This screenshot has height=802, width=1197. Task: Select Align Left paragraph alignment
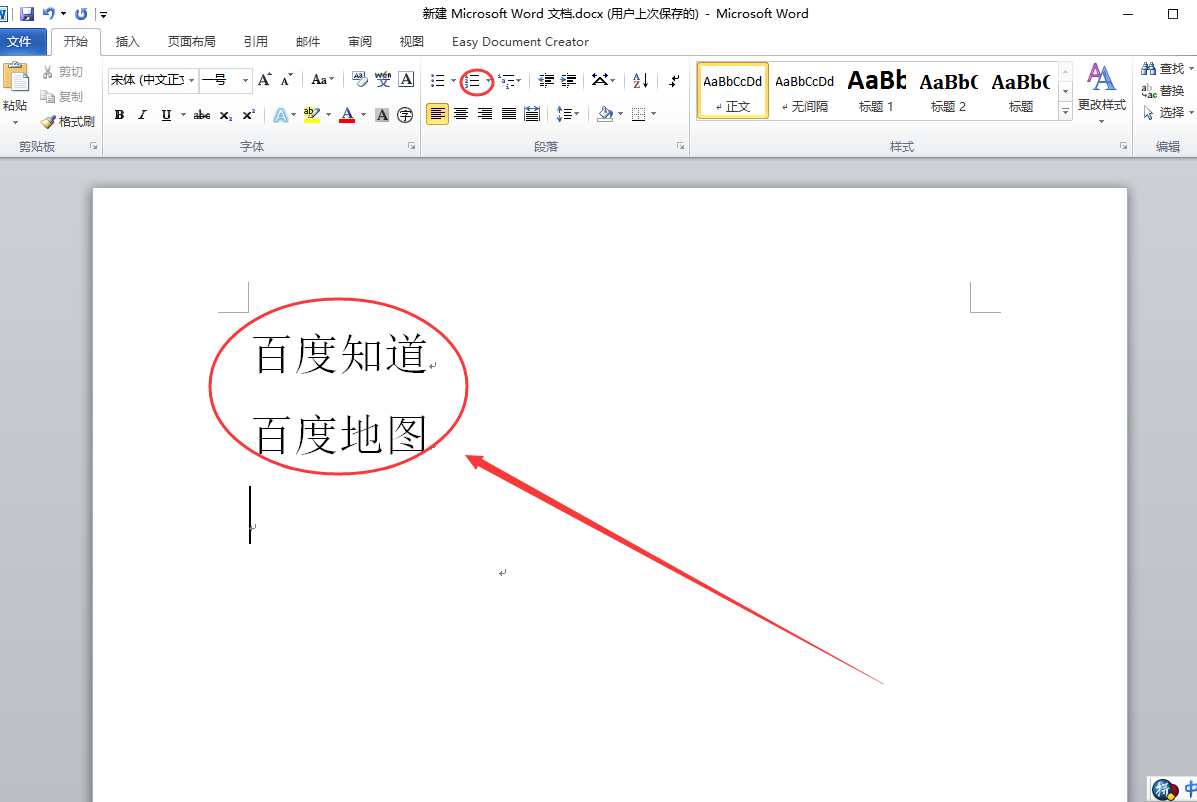[x=437, y=114]
